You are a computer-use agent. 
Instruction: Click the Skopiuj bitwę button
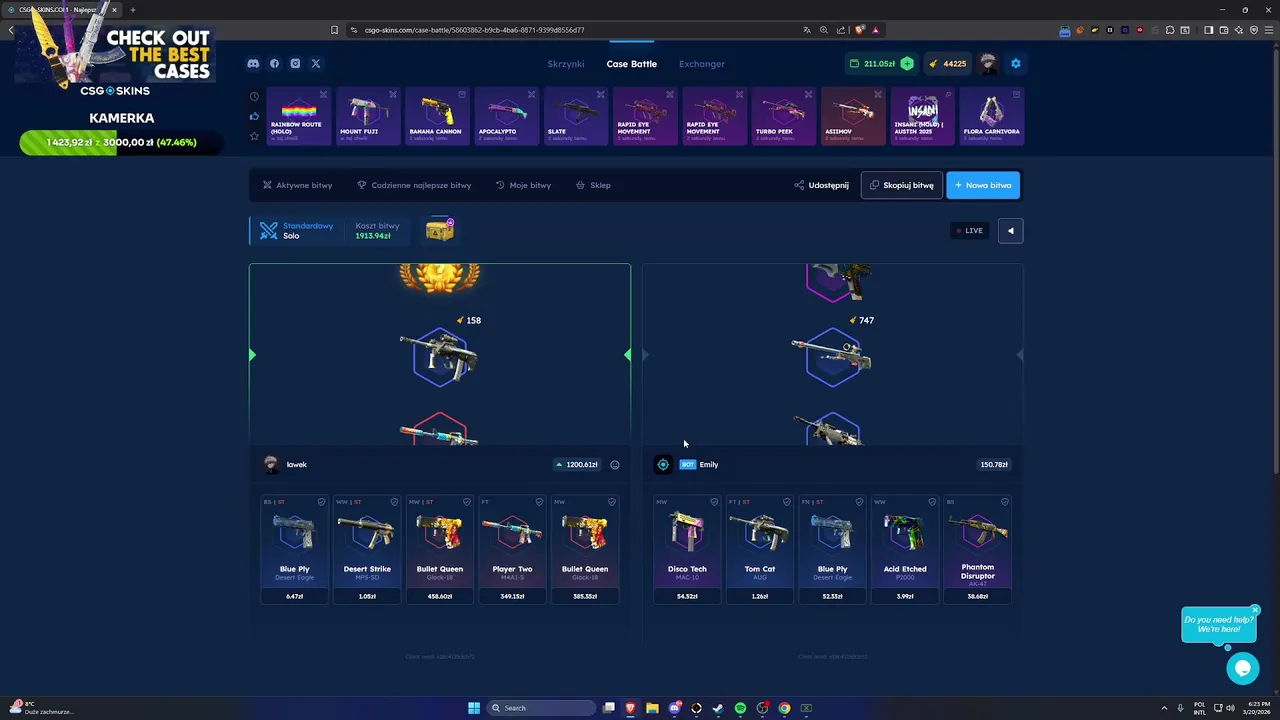[x=901, y=185]
